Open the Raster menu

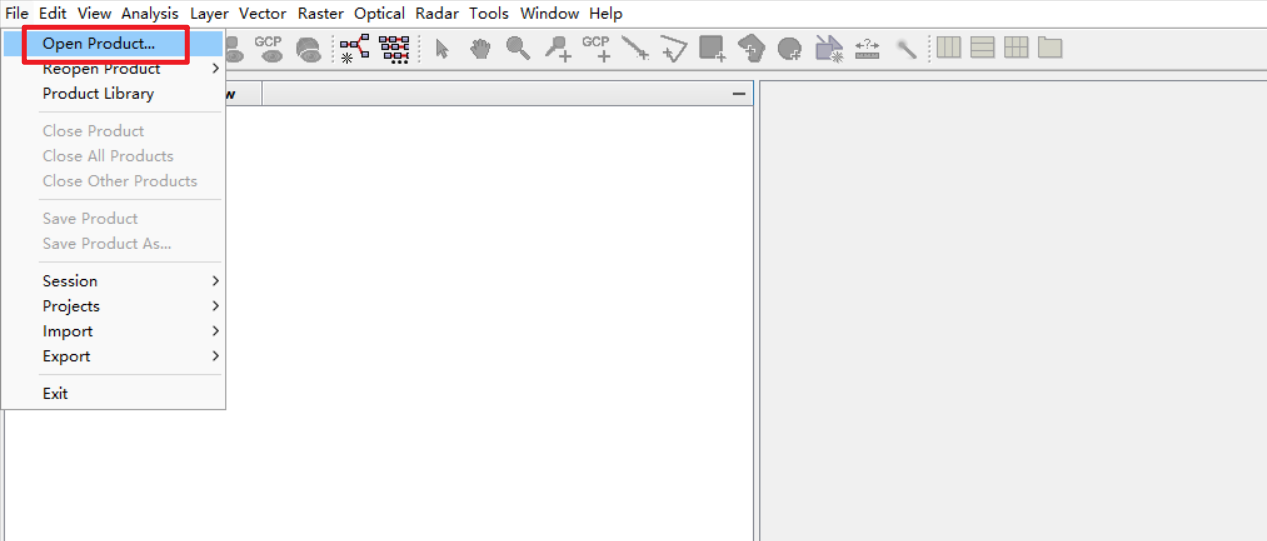(321, 13)
